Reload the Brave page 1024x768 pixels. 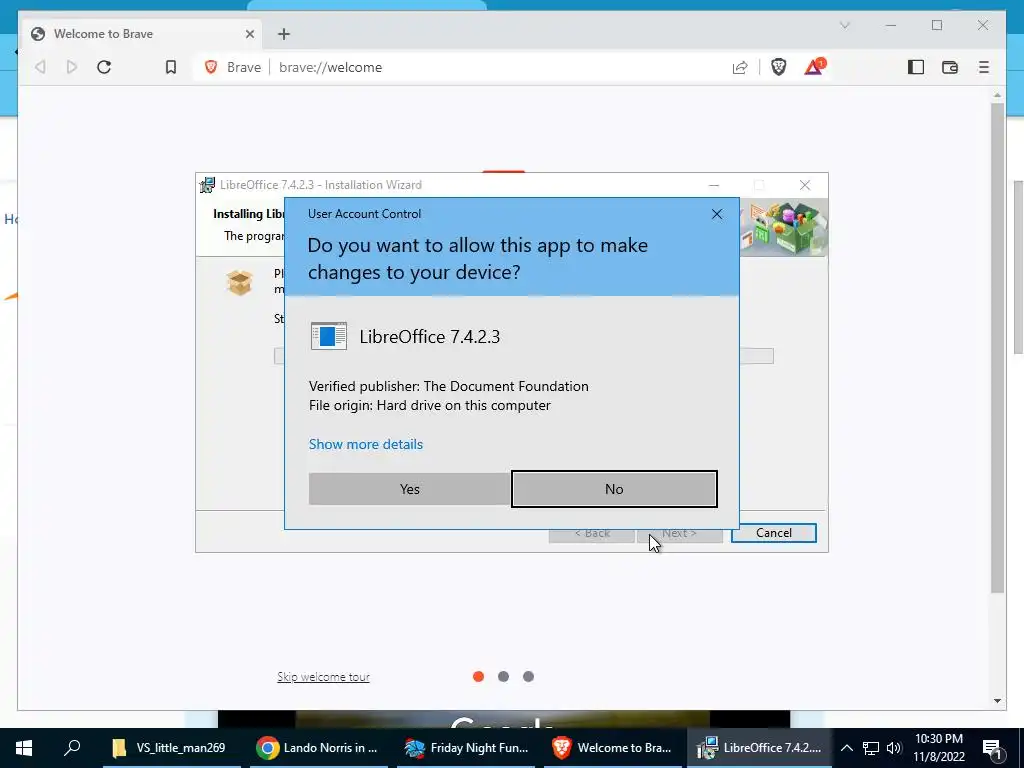click(104, 67)
